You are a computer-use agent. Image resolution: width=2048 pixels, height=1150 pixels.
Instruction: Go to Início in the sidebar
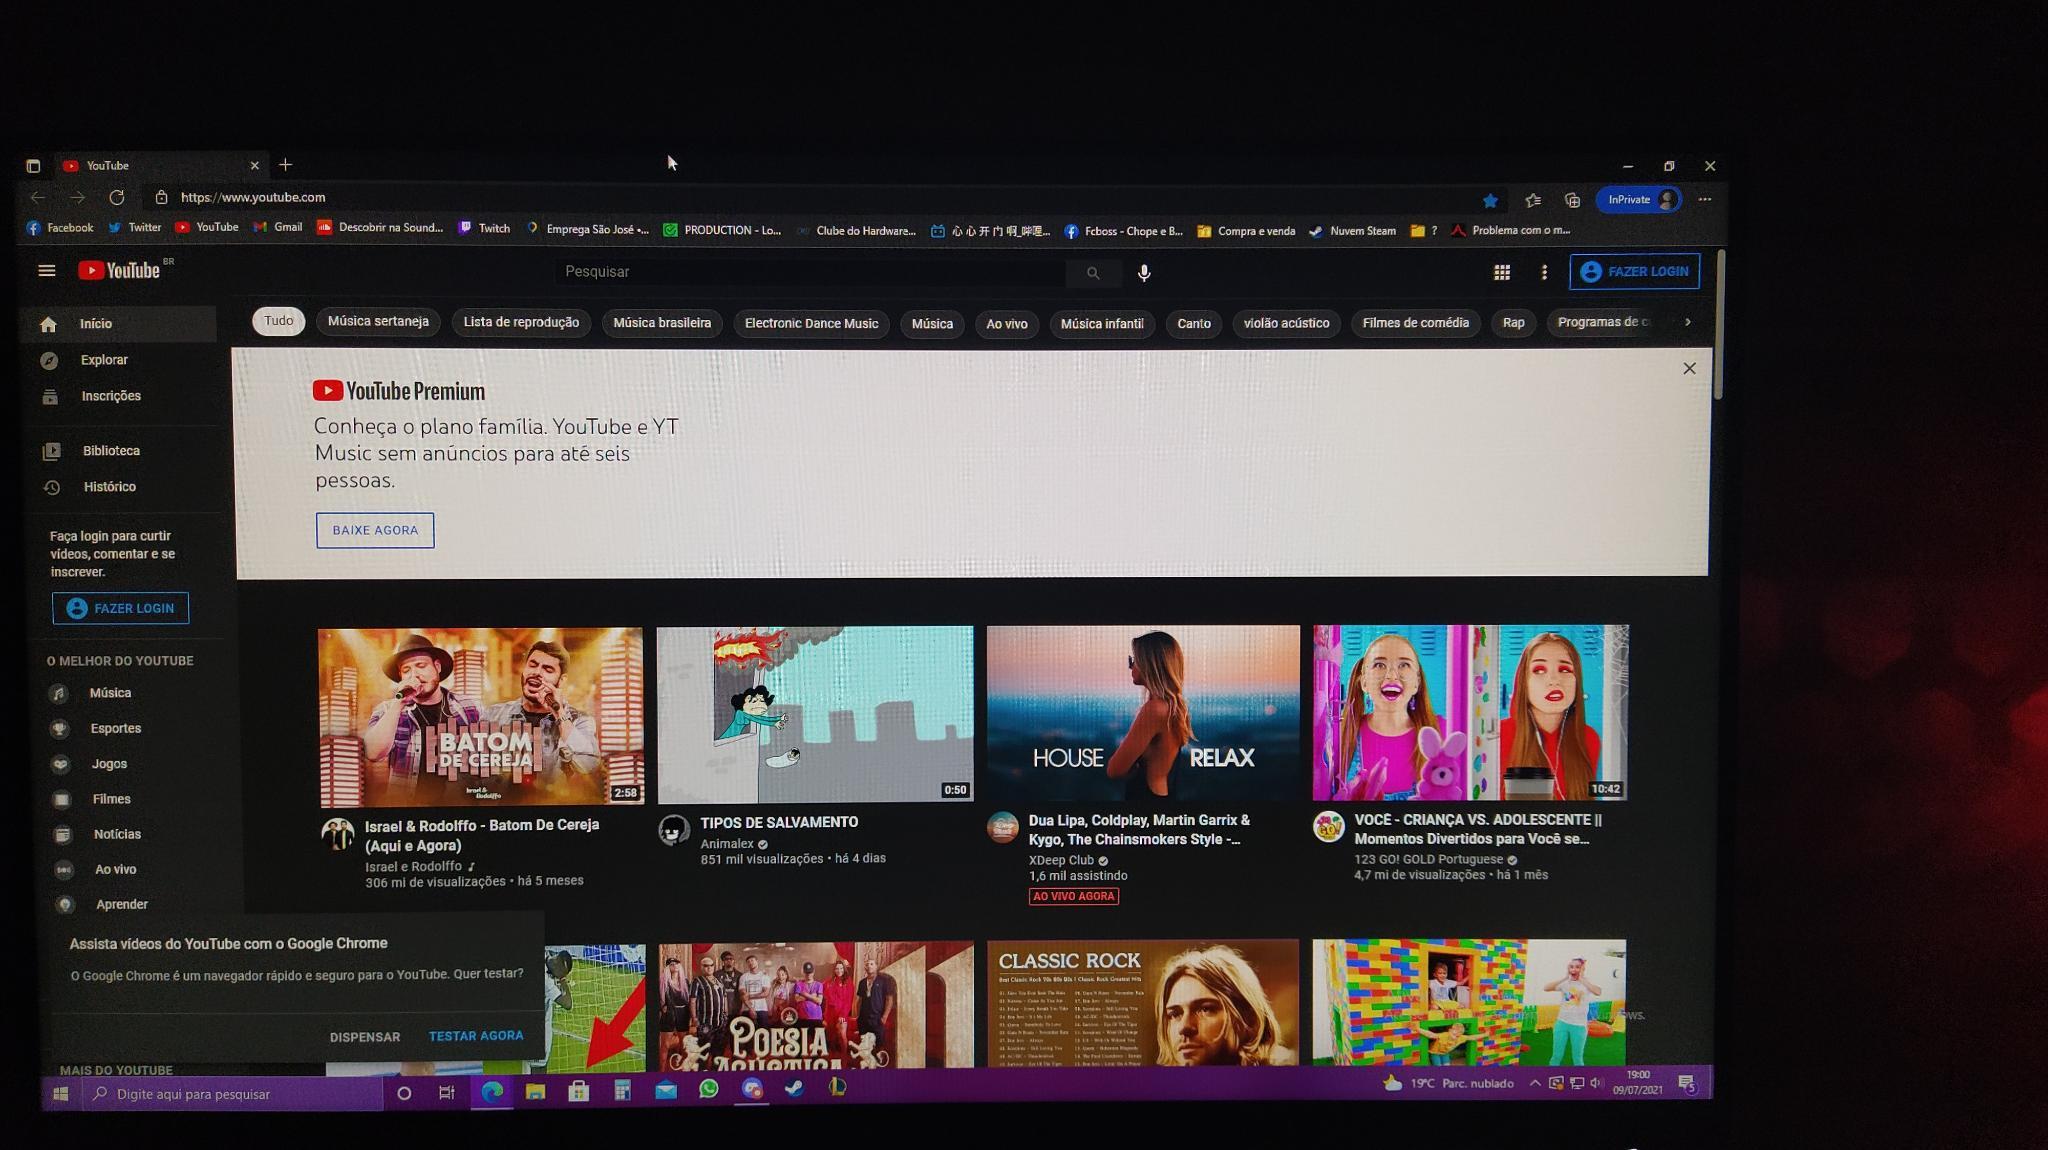coord(118,324)
